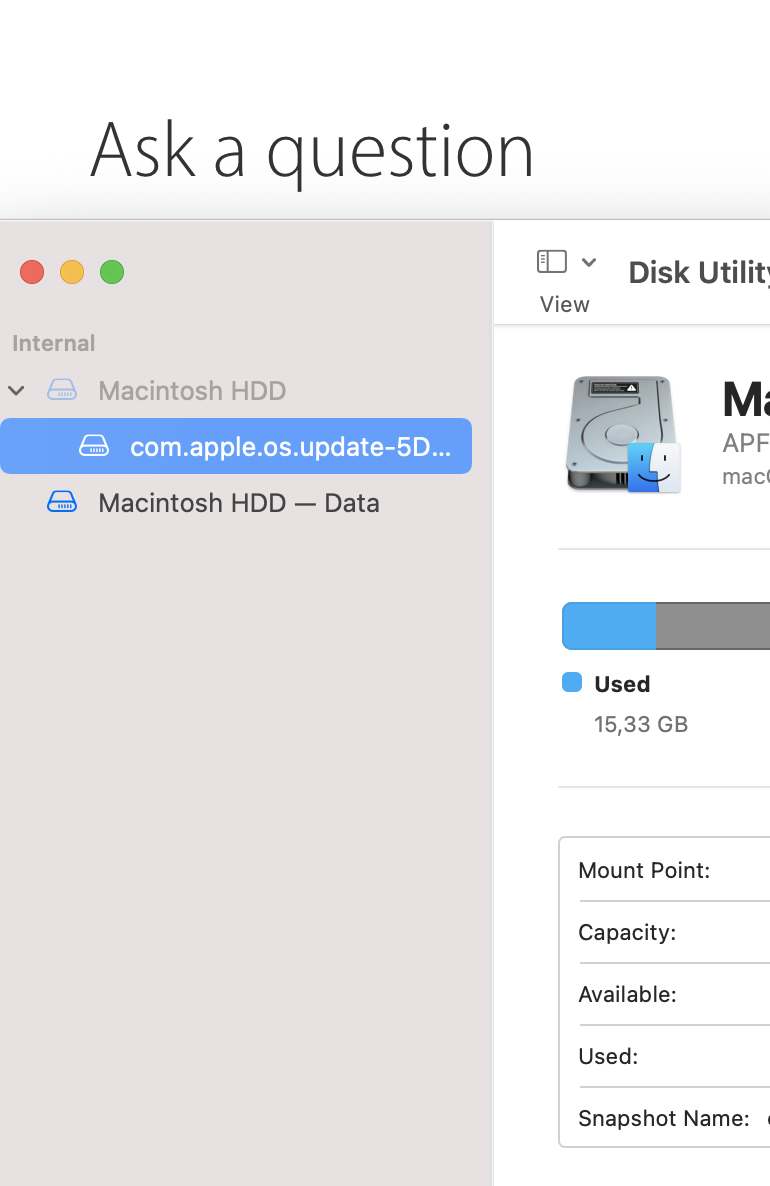Click the Ask a question heading
The image size is (770, 1186).
tap(312, 151)
